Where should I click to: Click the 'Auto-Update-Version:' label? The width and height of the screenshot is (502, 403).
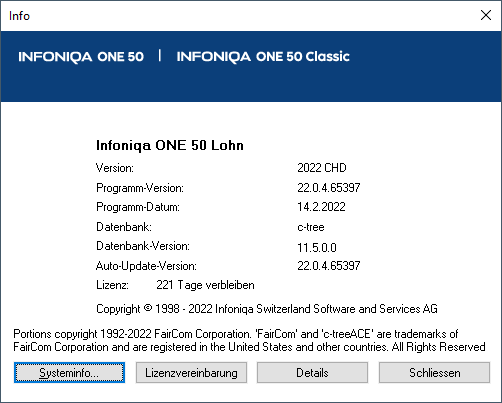tap(146, 266)
